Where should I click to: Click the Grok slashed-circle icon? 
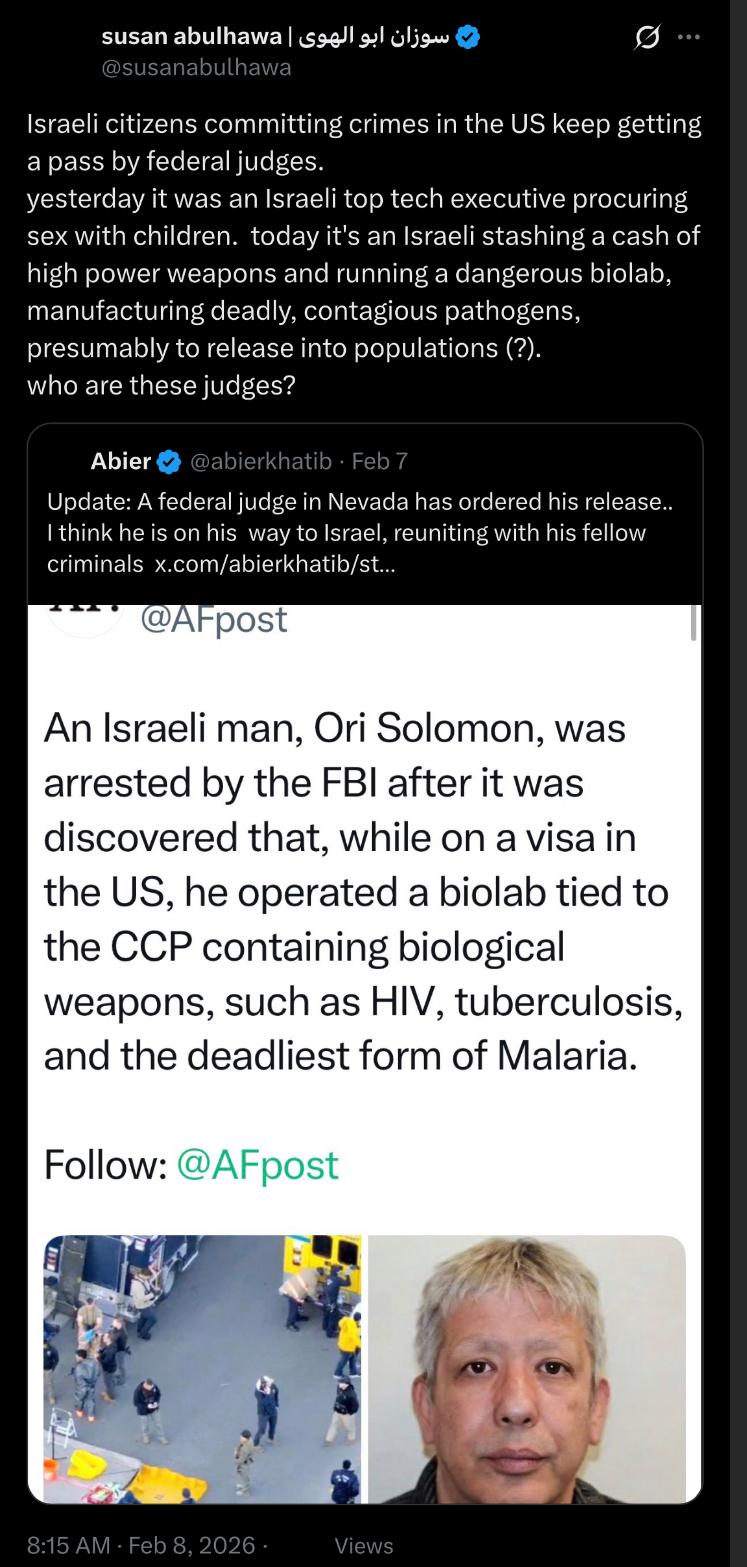648,38
